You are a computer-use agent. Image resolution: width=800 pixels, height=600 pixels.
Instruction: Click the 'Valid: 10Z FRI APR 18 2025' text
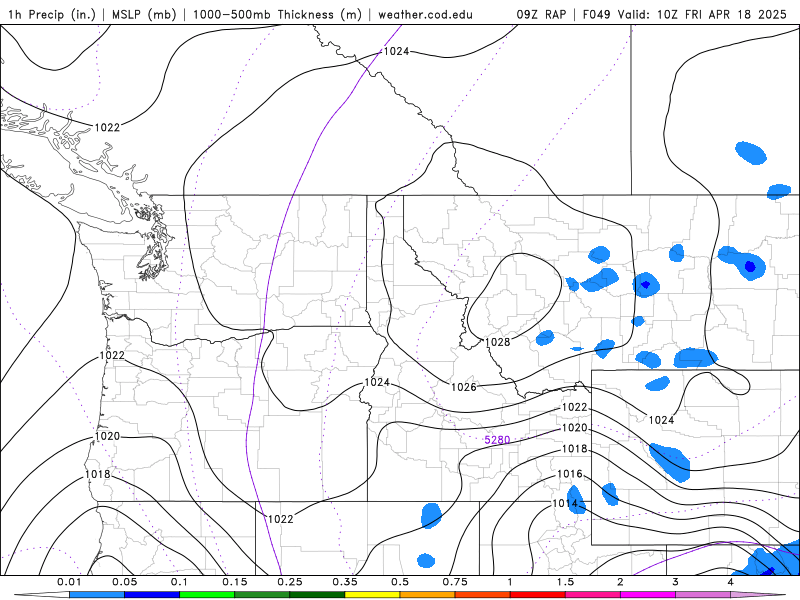pyautogui.click(x=702, y=14)
